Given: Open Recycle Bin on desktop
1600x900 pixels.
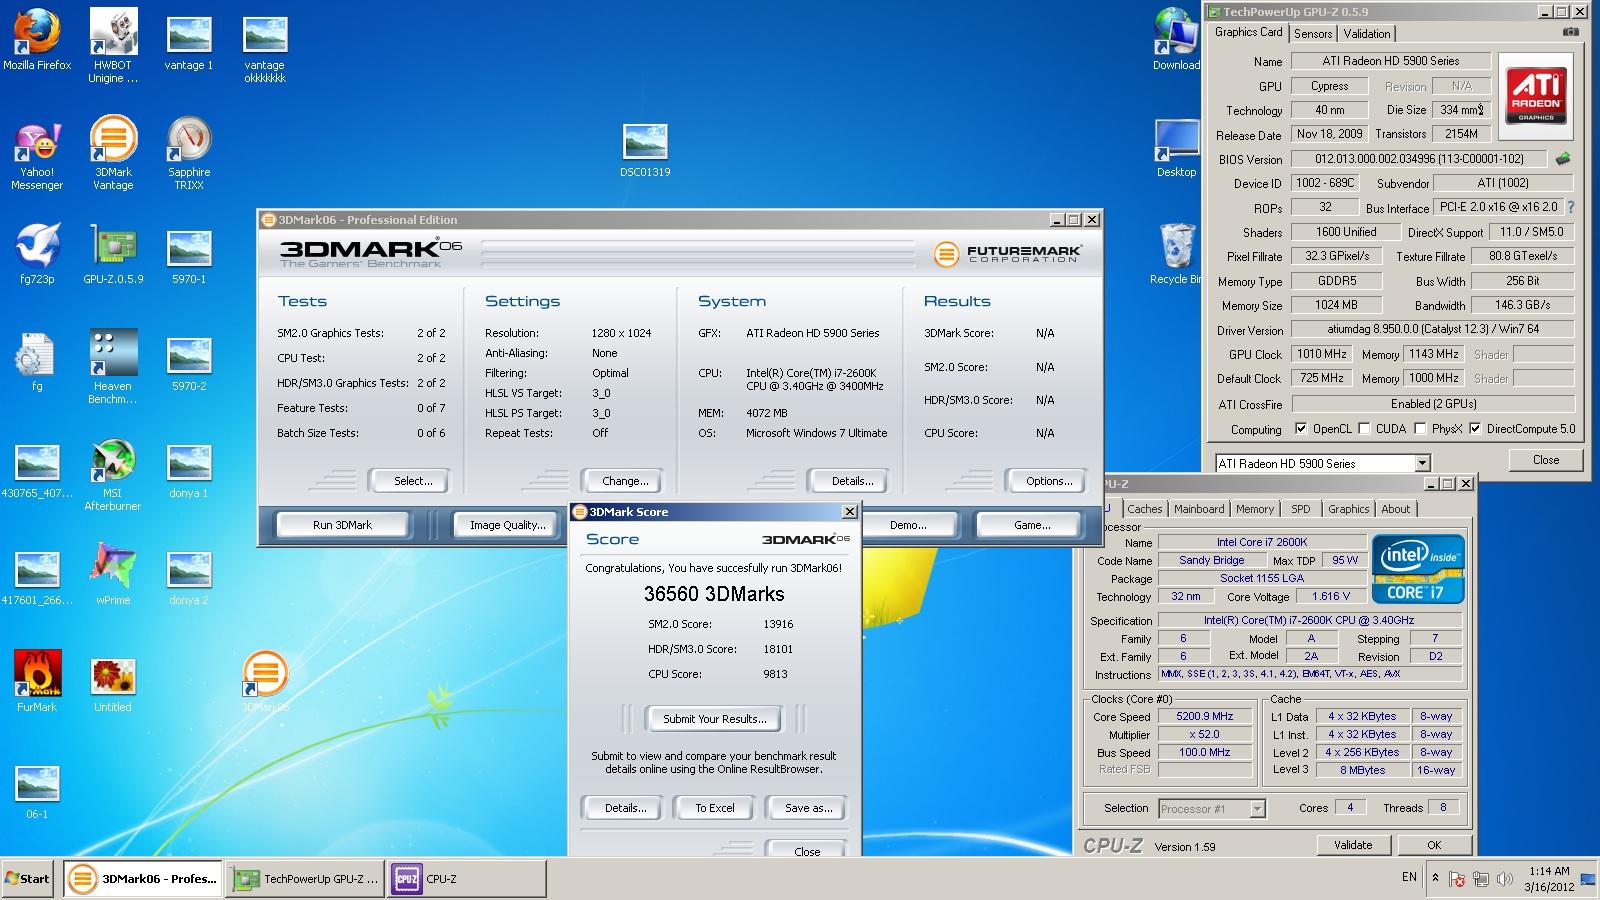Looking at the screenshot, I should [x=1177, y=254].
